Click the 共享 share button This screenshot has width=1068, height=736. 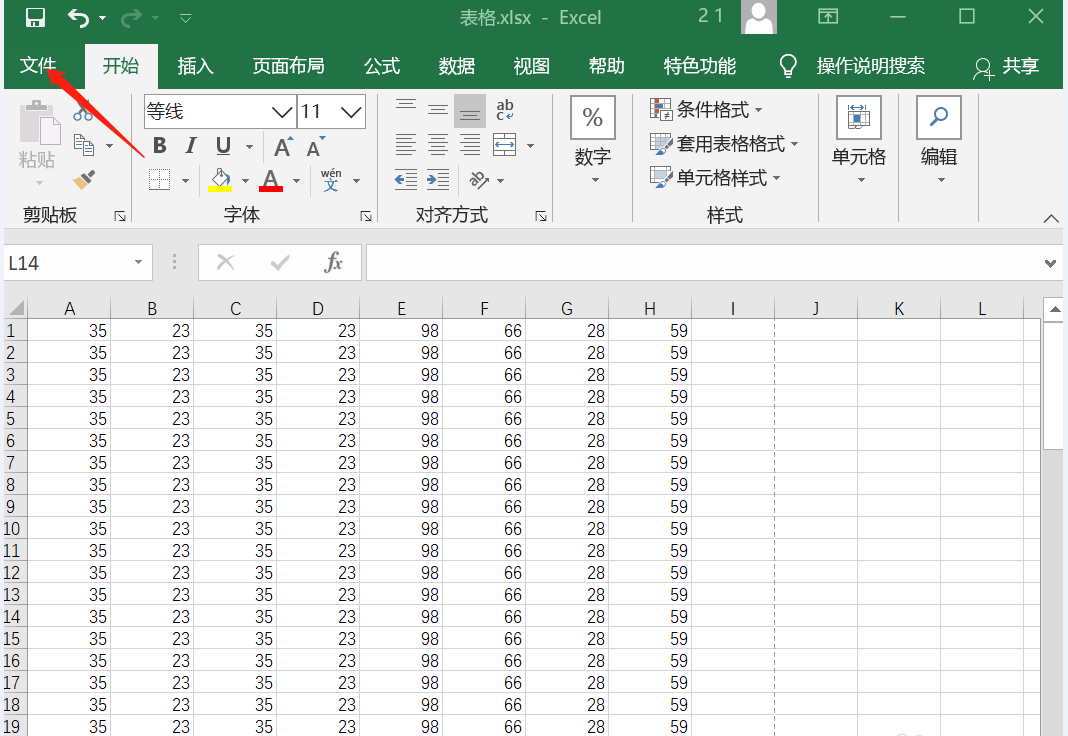(x=1006, y=66)
